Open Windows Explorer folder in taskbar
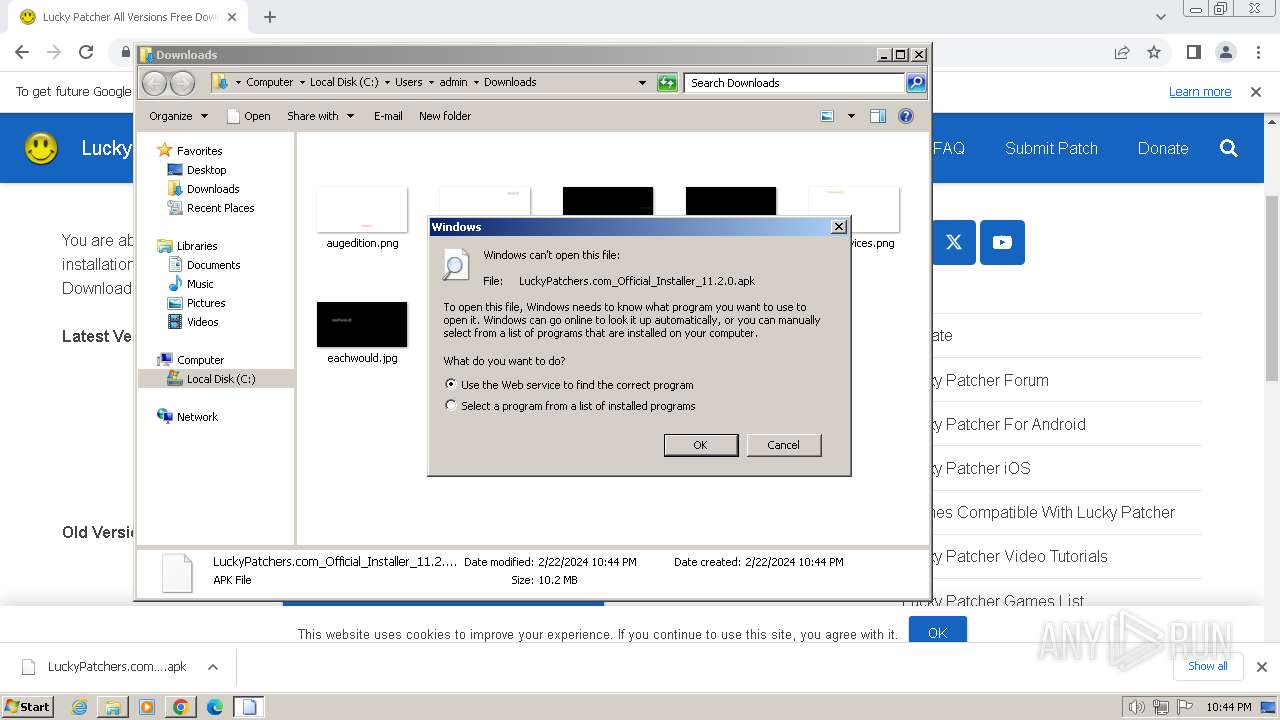 113,707
